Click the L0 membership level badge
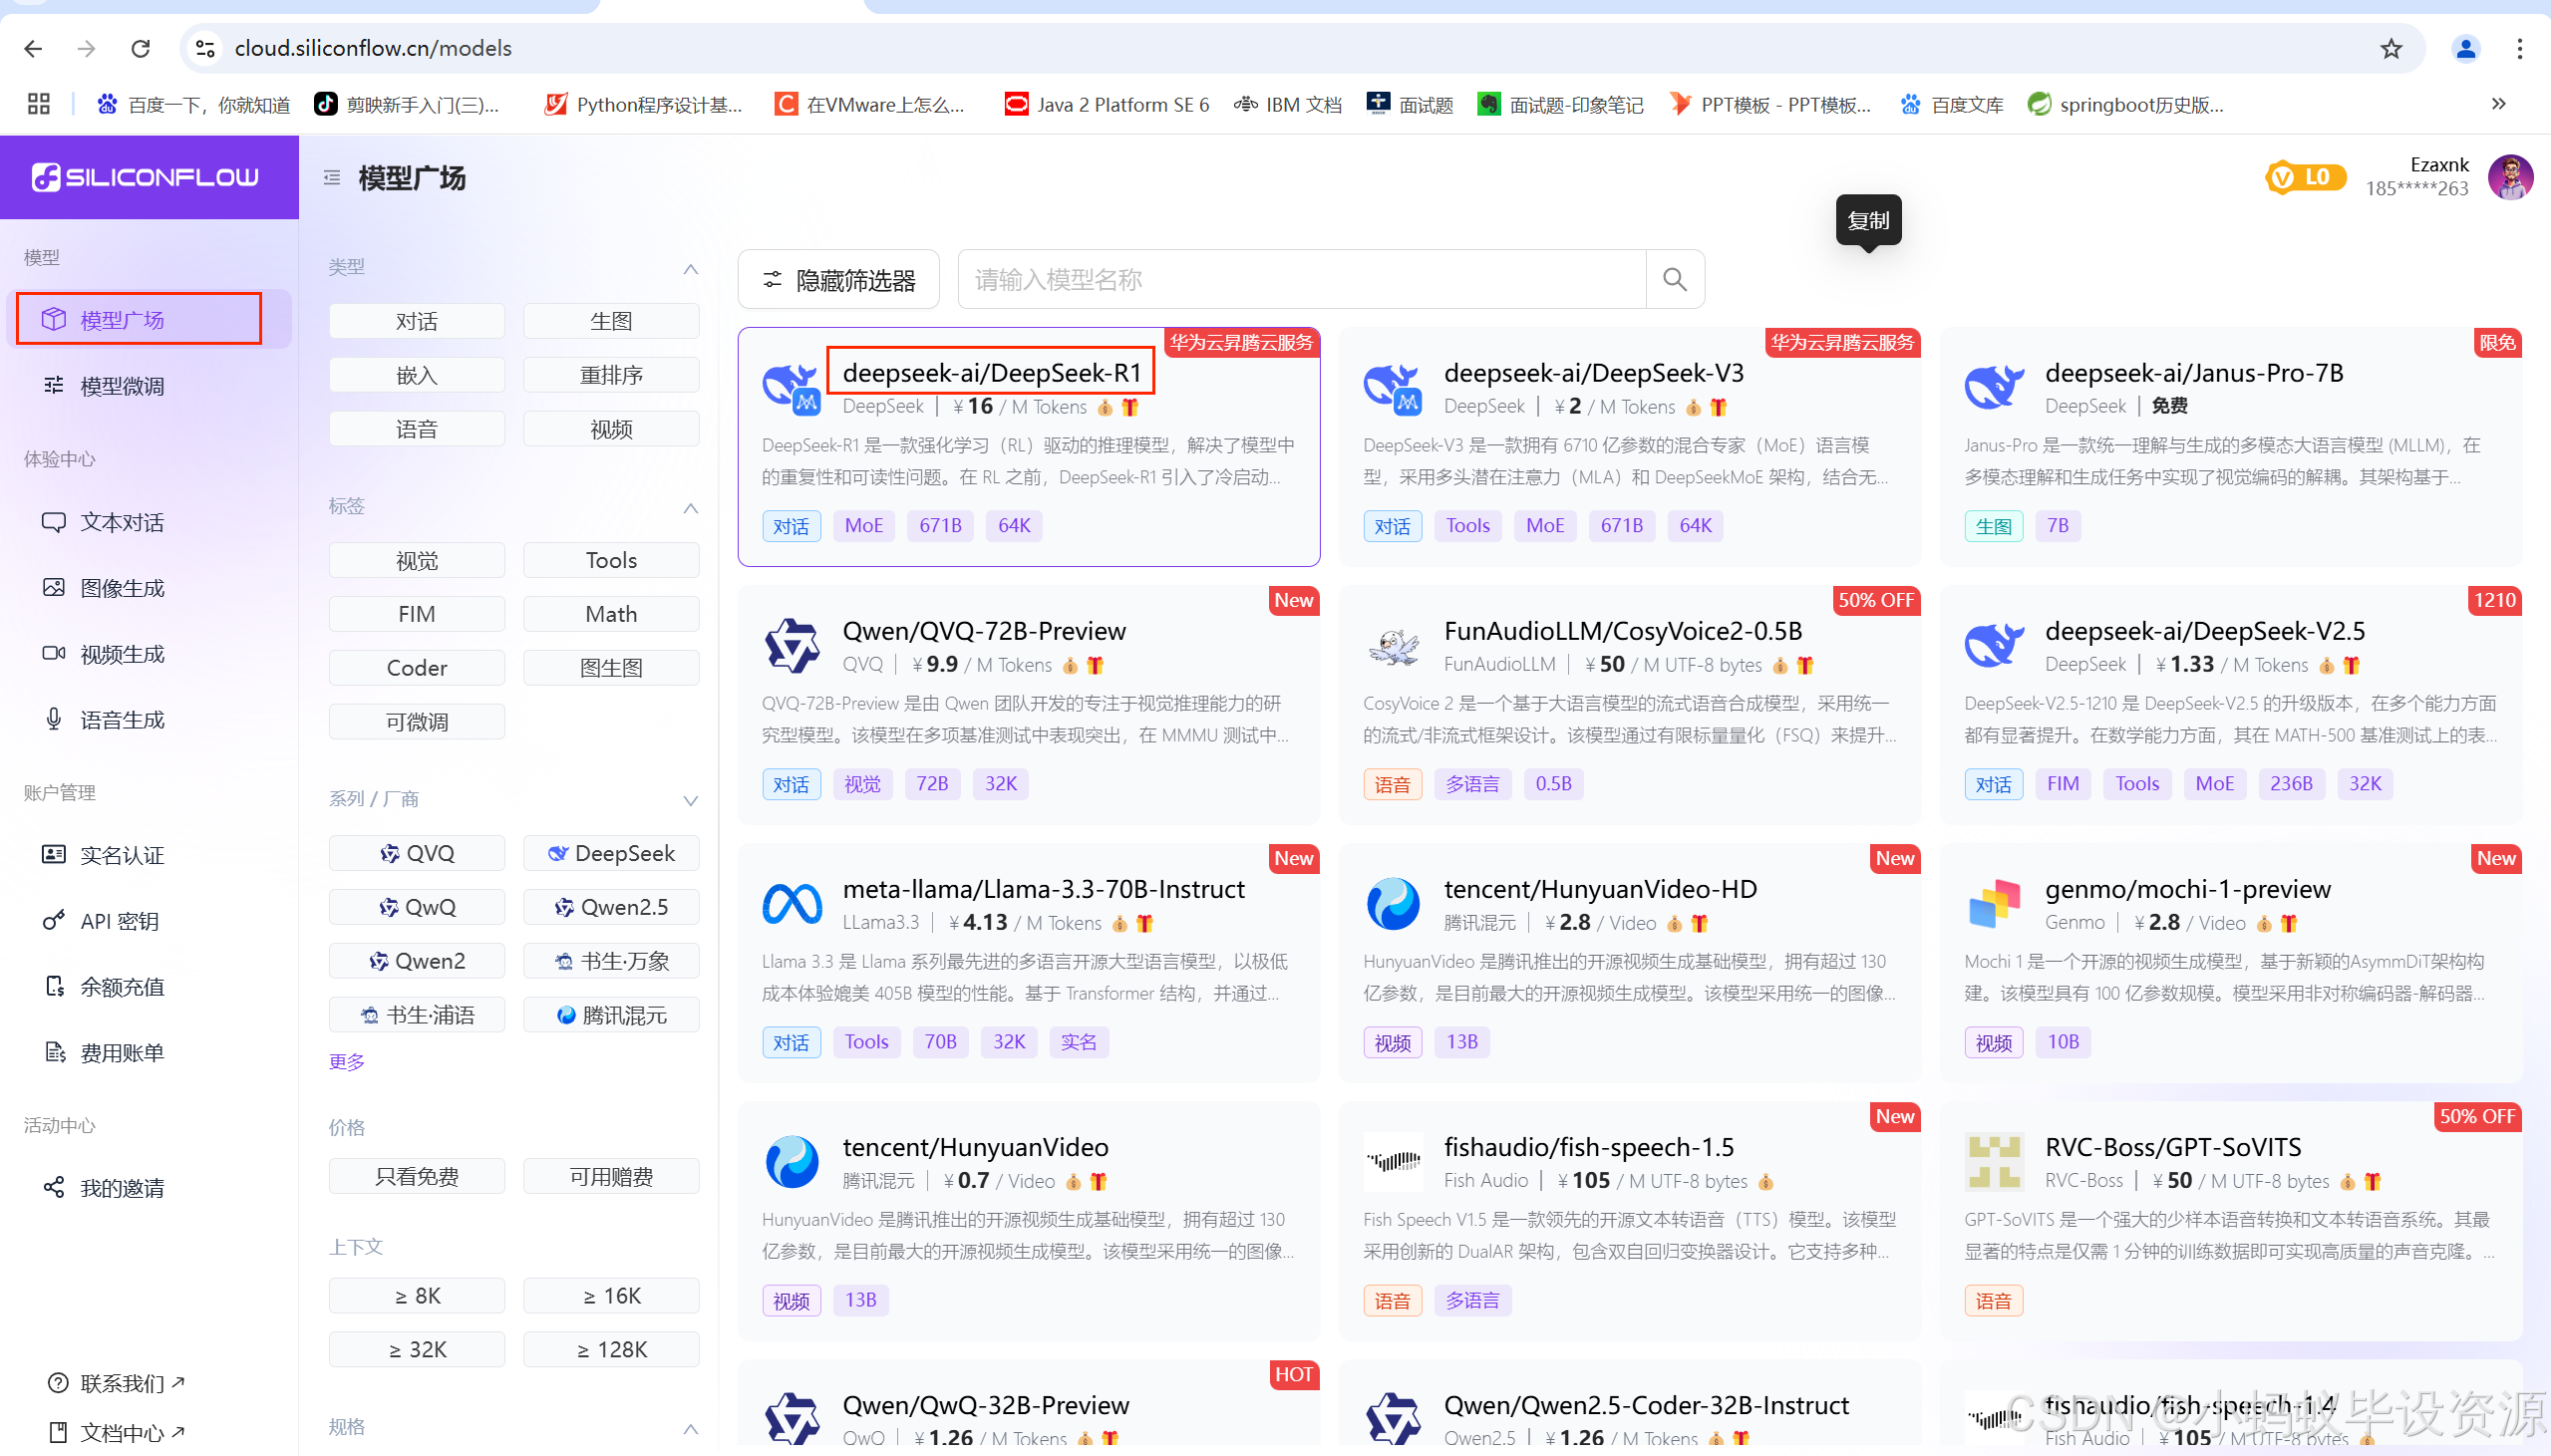The width and height of the screenshot is (2551, 1456). [2304, 177]
